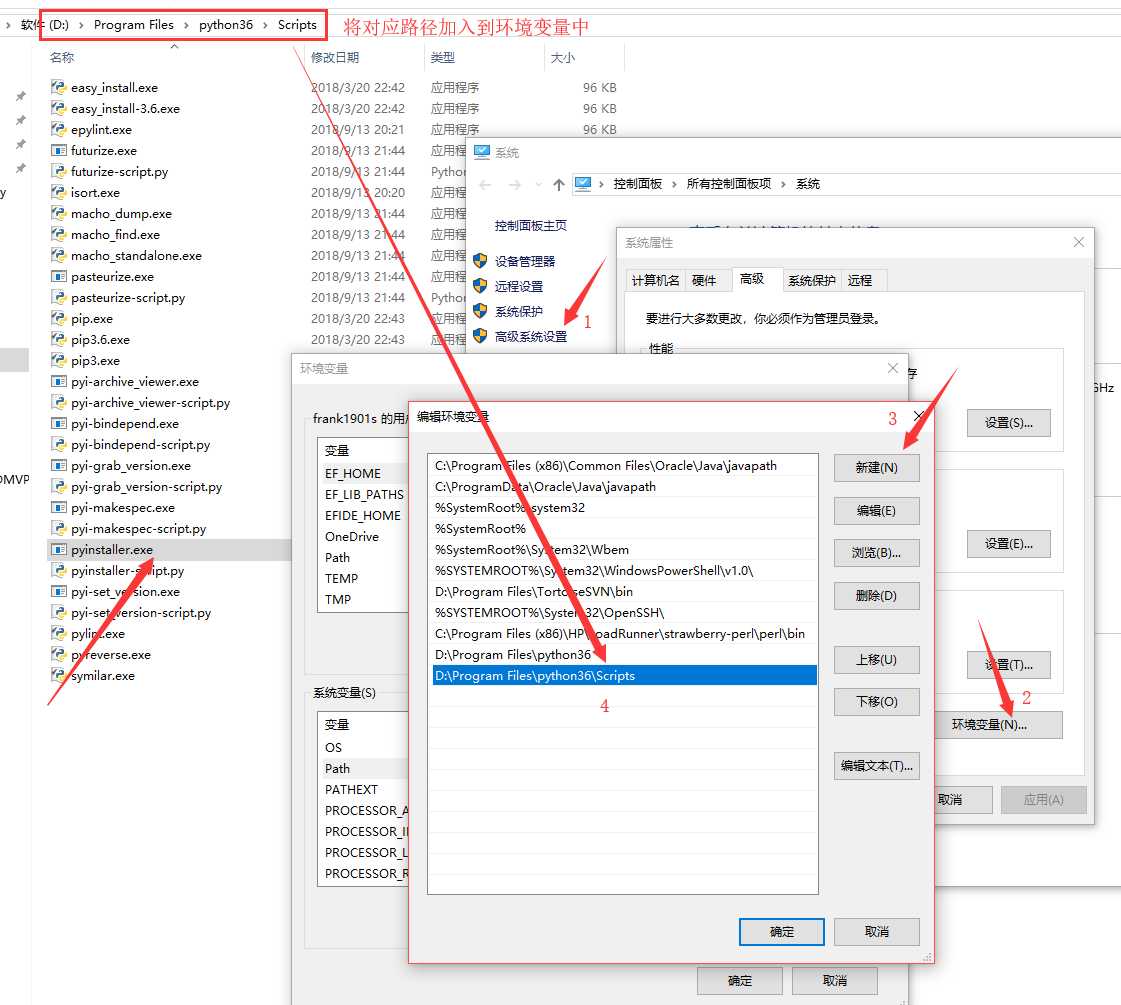Switch to 硬件 tab
Screen dimensions: 1121x1005
(x=704, y=281)
